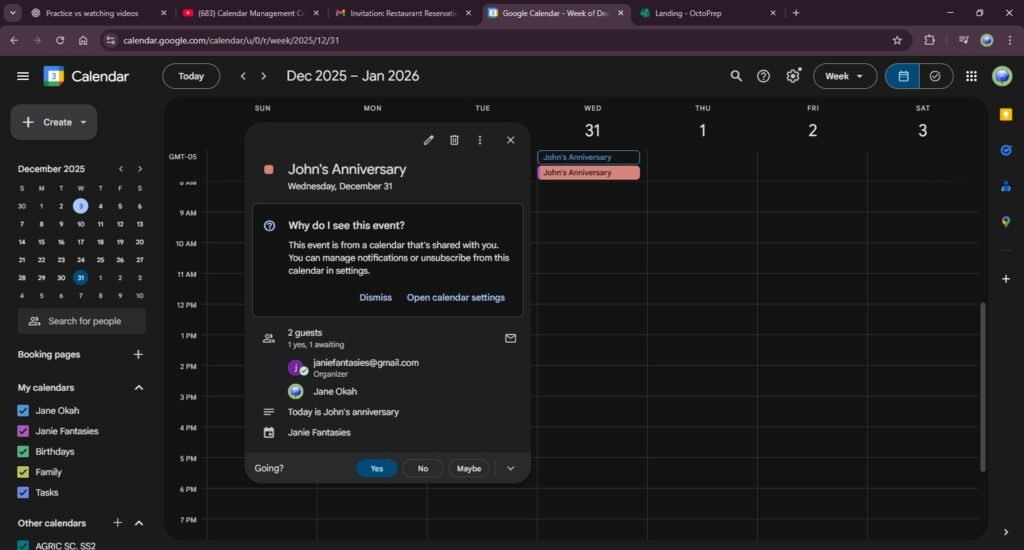Expand more RSVP options arrow

pos(510,468)
